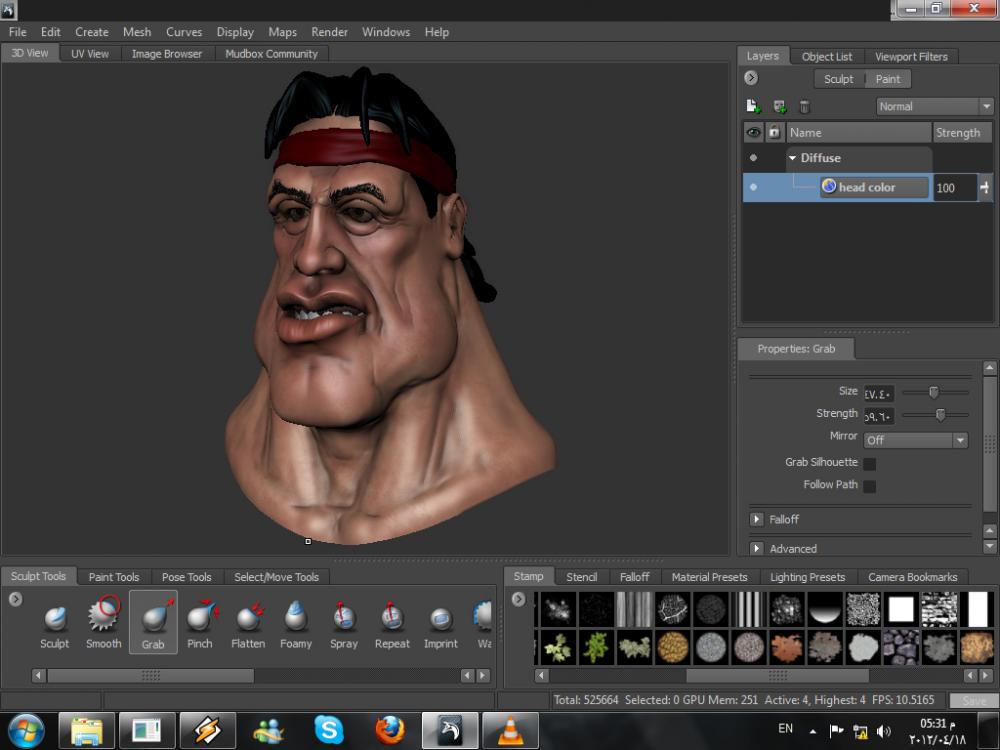Choose the Pinch sculpt tool

pyautogui.click(x=200, y=621)
